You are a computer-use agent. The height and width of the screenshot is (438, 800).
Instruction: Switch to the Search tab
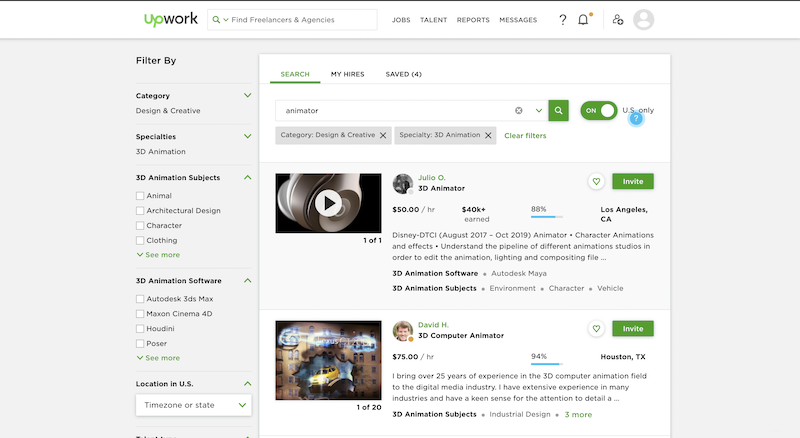pyautogui.click(x=295, y=74)
